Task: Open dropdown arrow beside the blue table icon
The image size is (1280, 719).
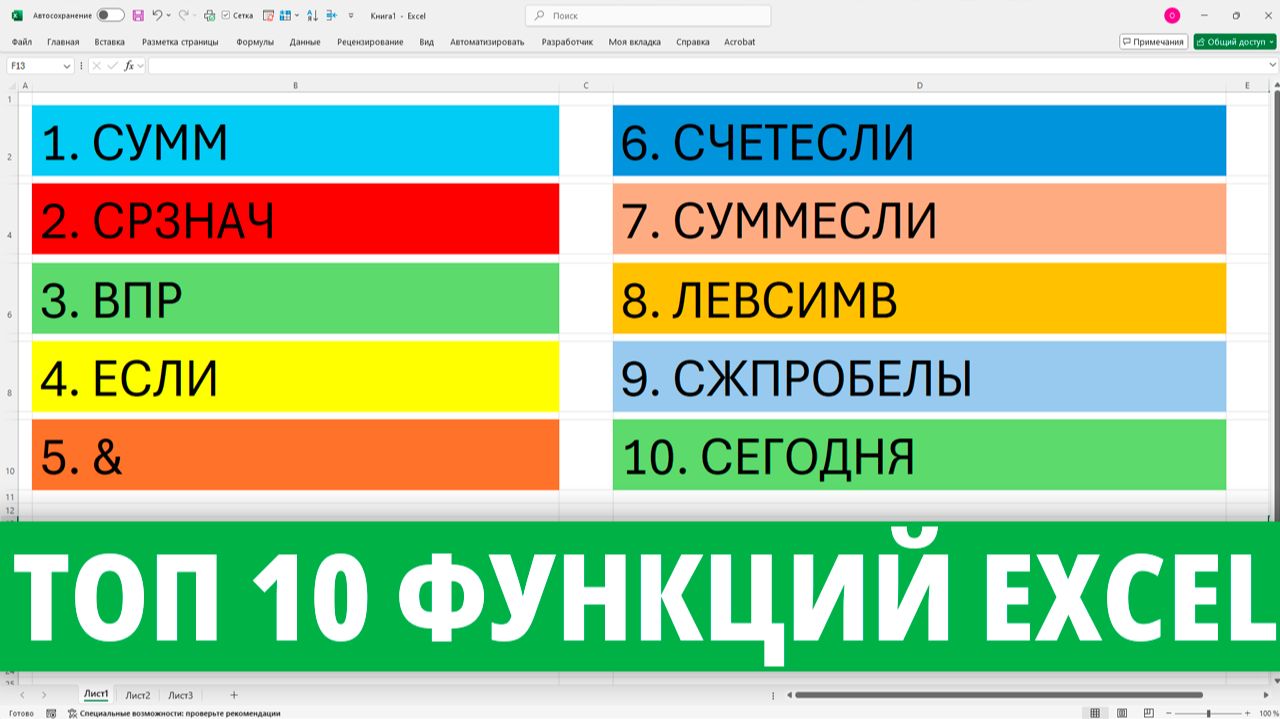Action: click(297, 16)
